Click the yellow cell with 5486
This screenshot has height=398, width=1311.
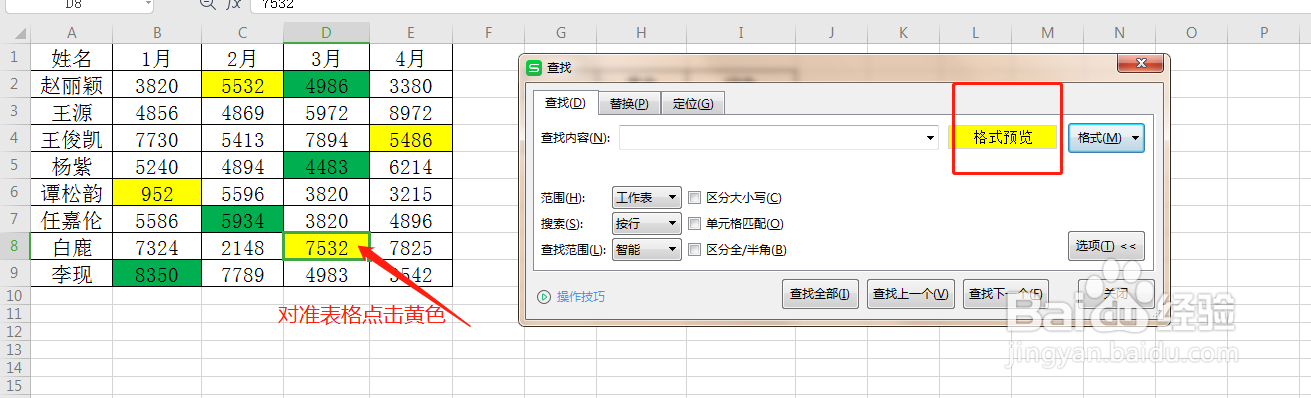coord(411,139)
